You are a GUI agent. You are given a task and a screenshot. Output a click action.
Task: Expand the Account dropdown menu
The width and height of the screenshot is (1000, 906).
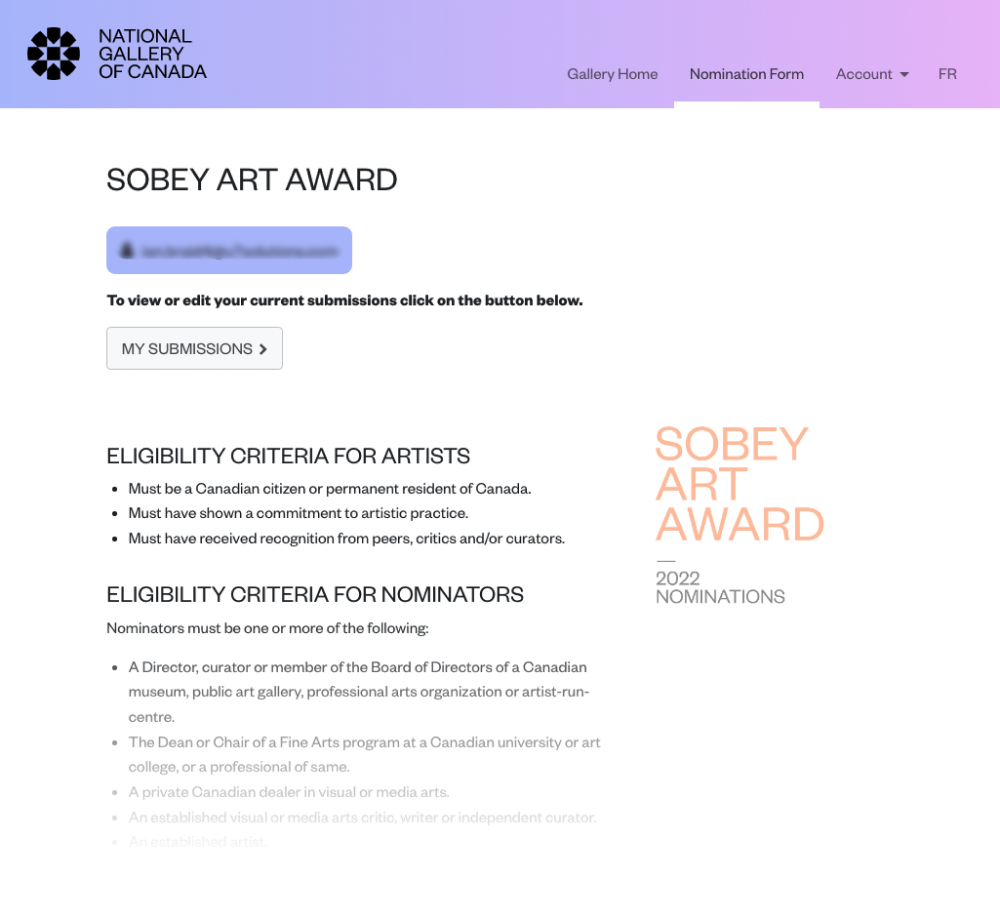coord(872,74)
